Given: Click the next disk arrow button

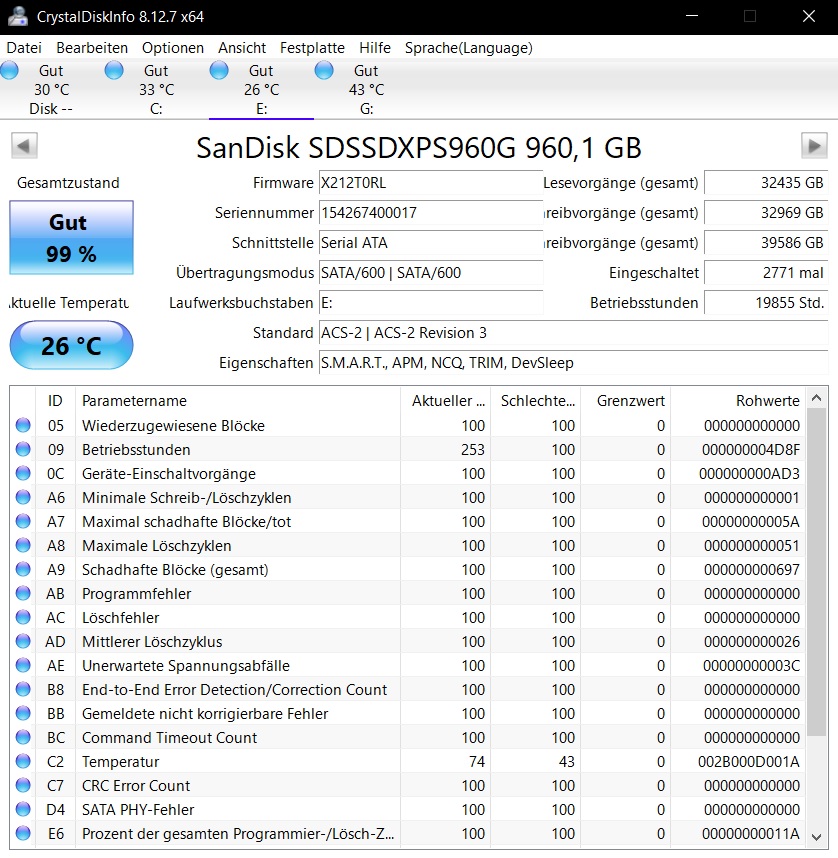Looking at the screenshot, I should click(x=814, y=146).
